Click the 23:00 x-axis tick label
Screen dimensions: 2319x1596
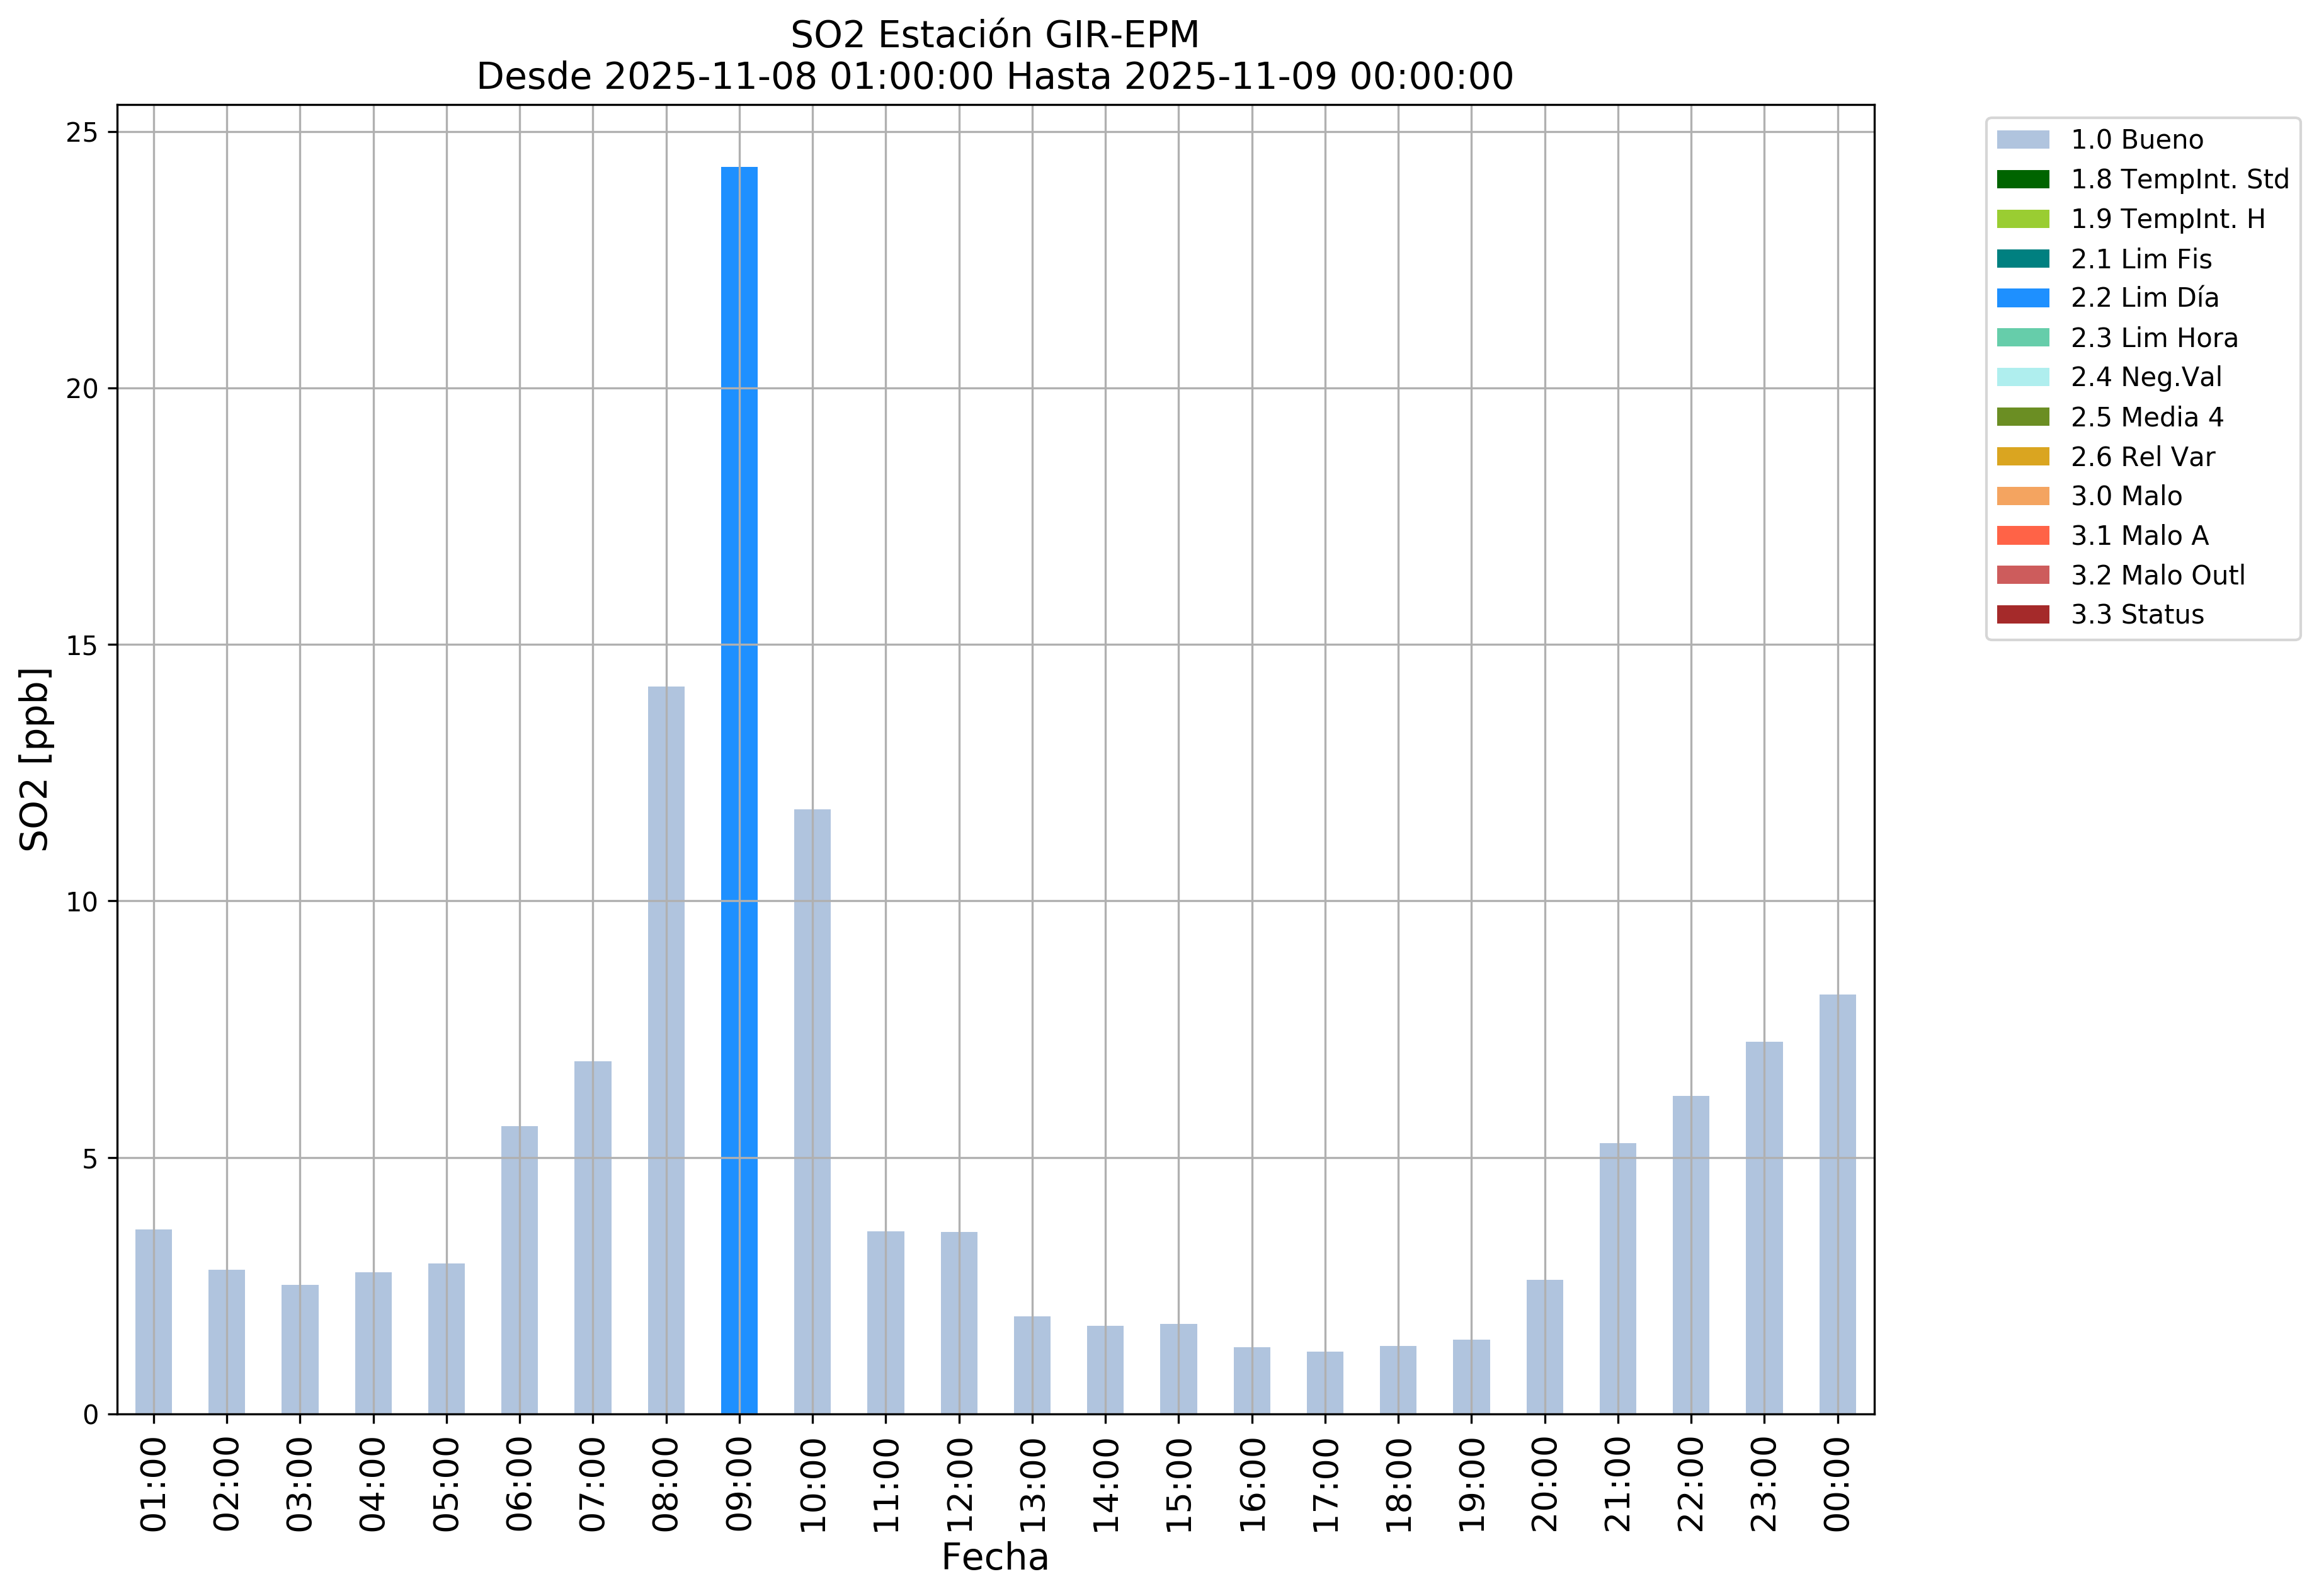(1763, 1484)
